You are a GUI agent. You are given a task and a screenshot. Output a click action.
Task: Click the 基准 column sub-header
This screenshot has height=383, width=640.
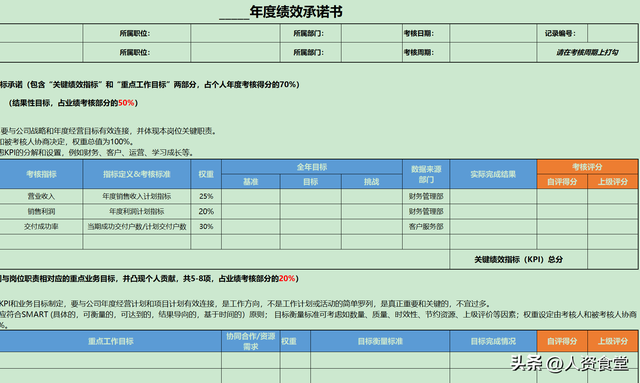[x=251, y=182]
